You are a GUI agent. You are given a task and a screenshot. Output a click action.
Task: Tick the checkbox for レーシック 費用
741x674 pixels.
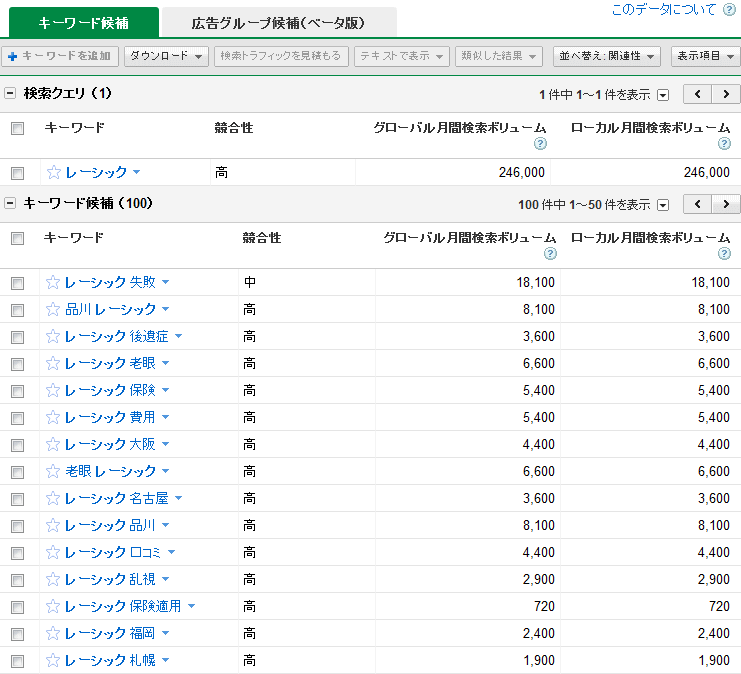[x=17, y=418]
